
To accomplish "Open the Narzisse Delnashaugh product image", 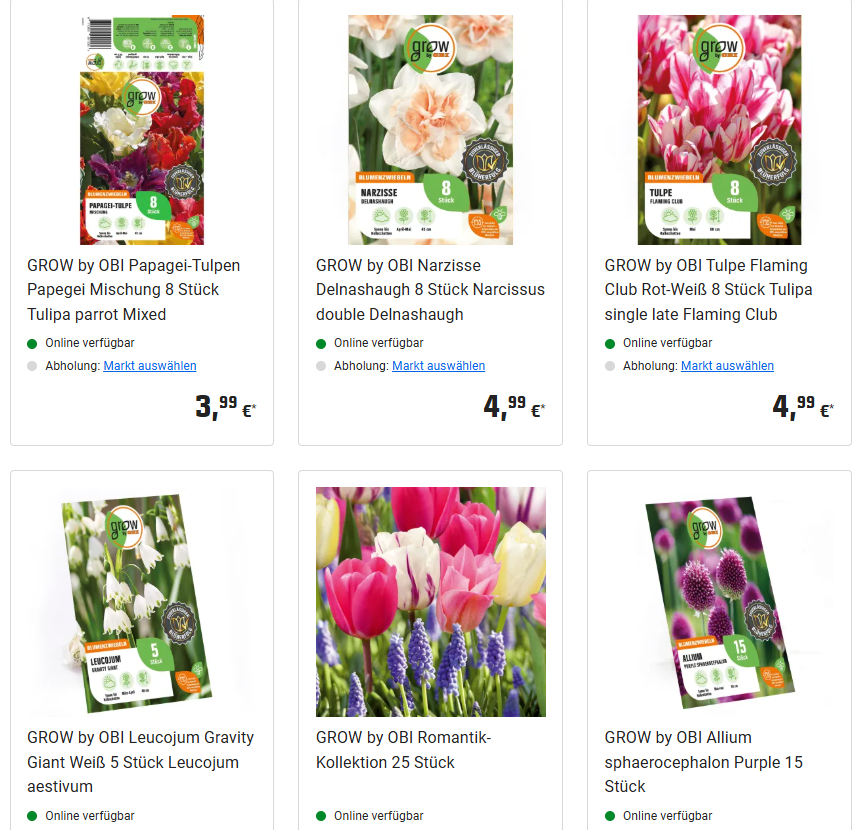I will click(x=430, y=130).
